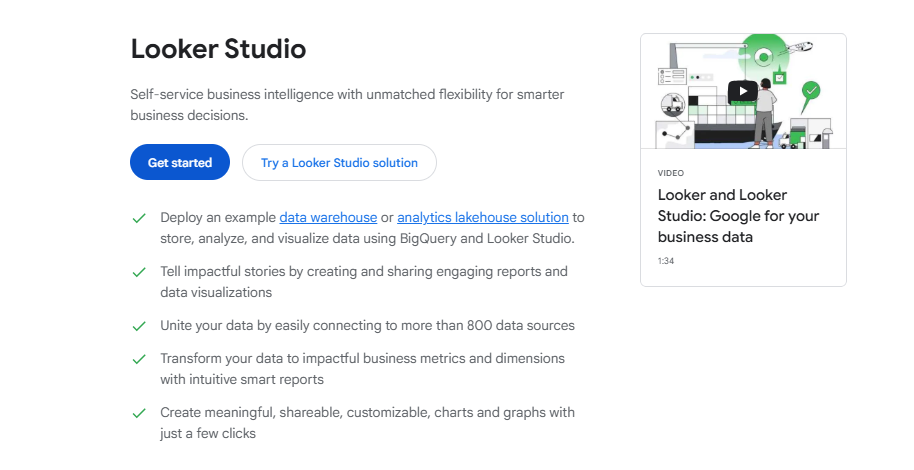914x470 pixels.
Task: Select the checkmark icon beside Create meaningful
Action: pos(138,412)
